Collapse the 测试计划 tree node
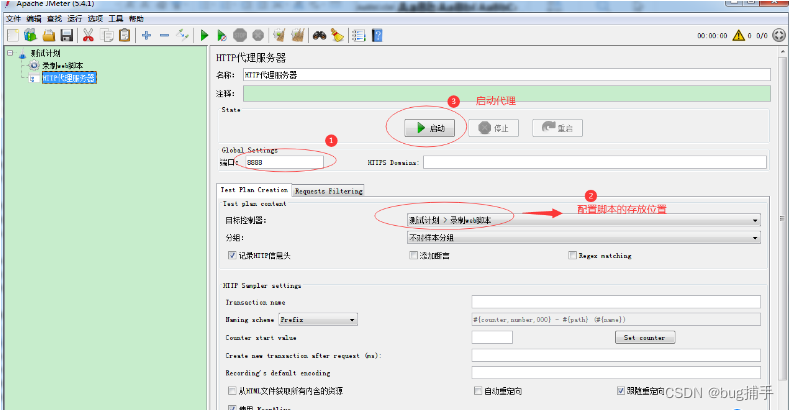This screenshot has height=410, width=789. tap(10, 53)
